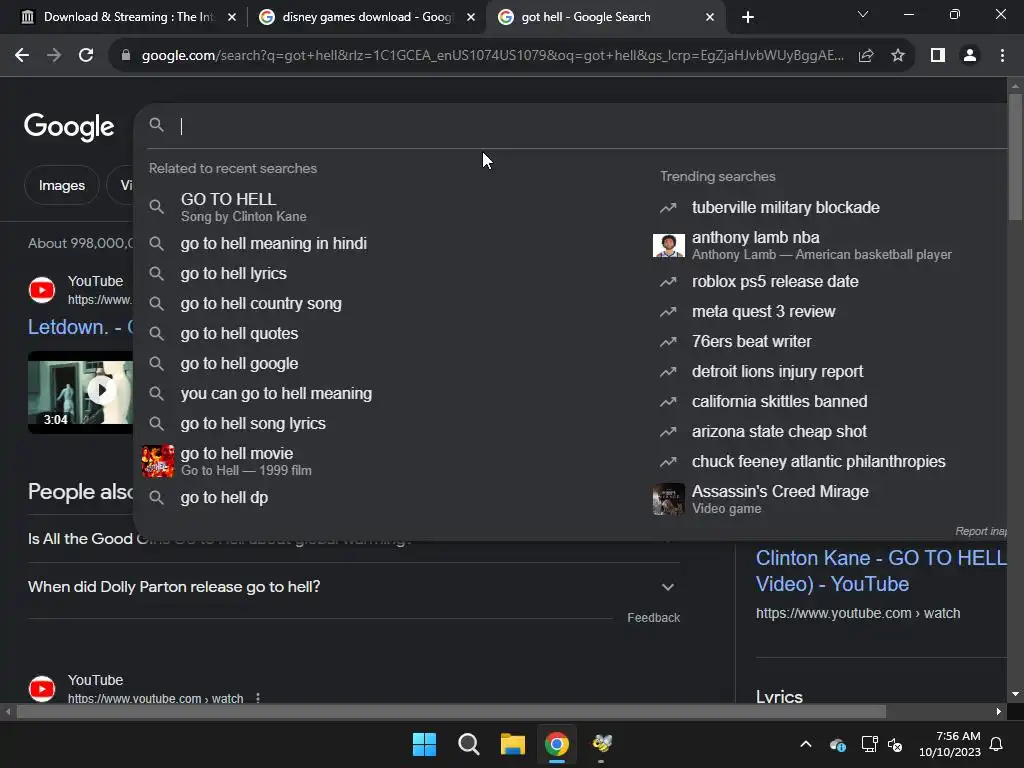Image resolution: width=1024 pixels, height=768 pixels.
Task: Select go to hell dp suggestion
Action: point(385,498)
